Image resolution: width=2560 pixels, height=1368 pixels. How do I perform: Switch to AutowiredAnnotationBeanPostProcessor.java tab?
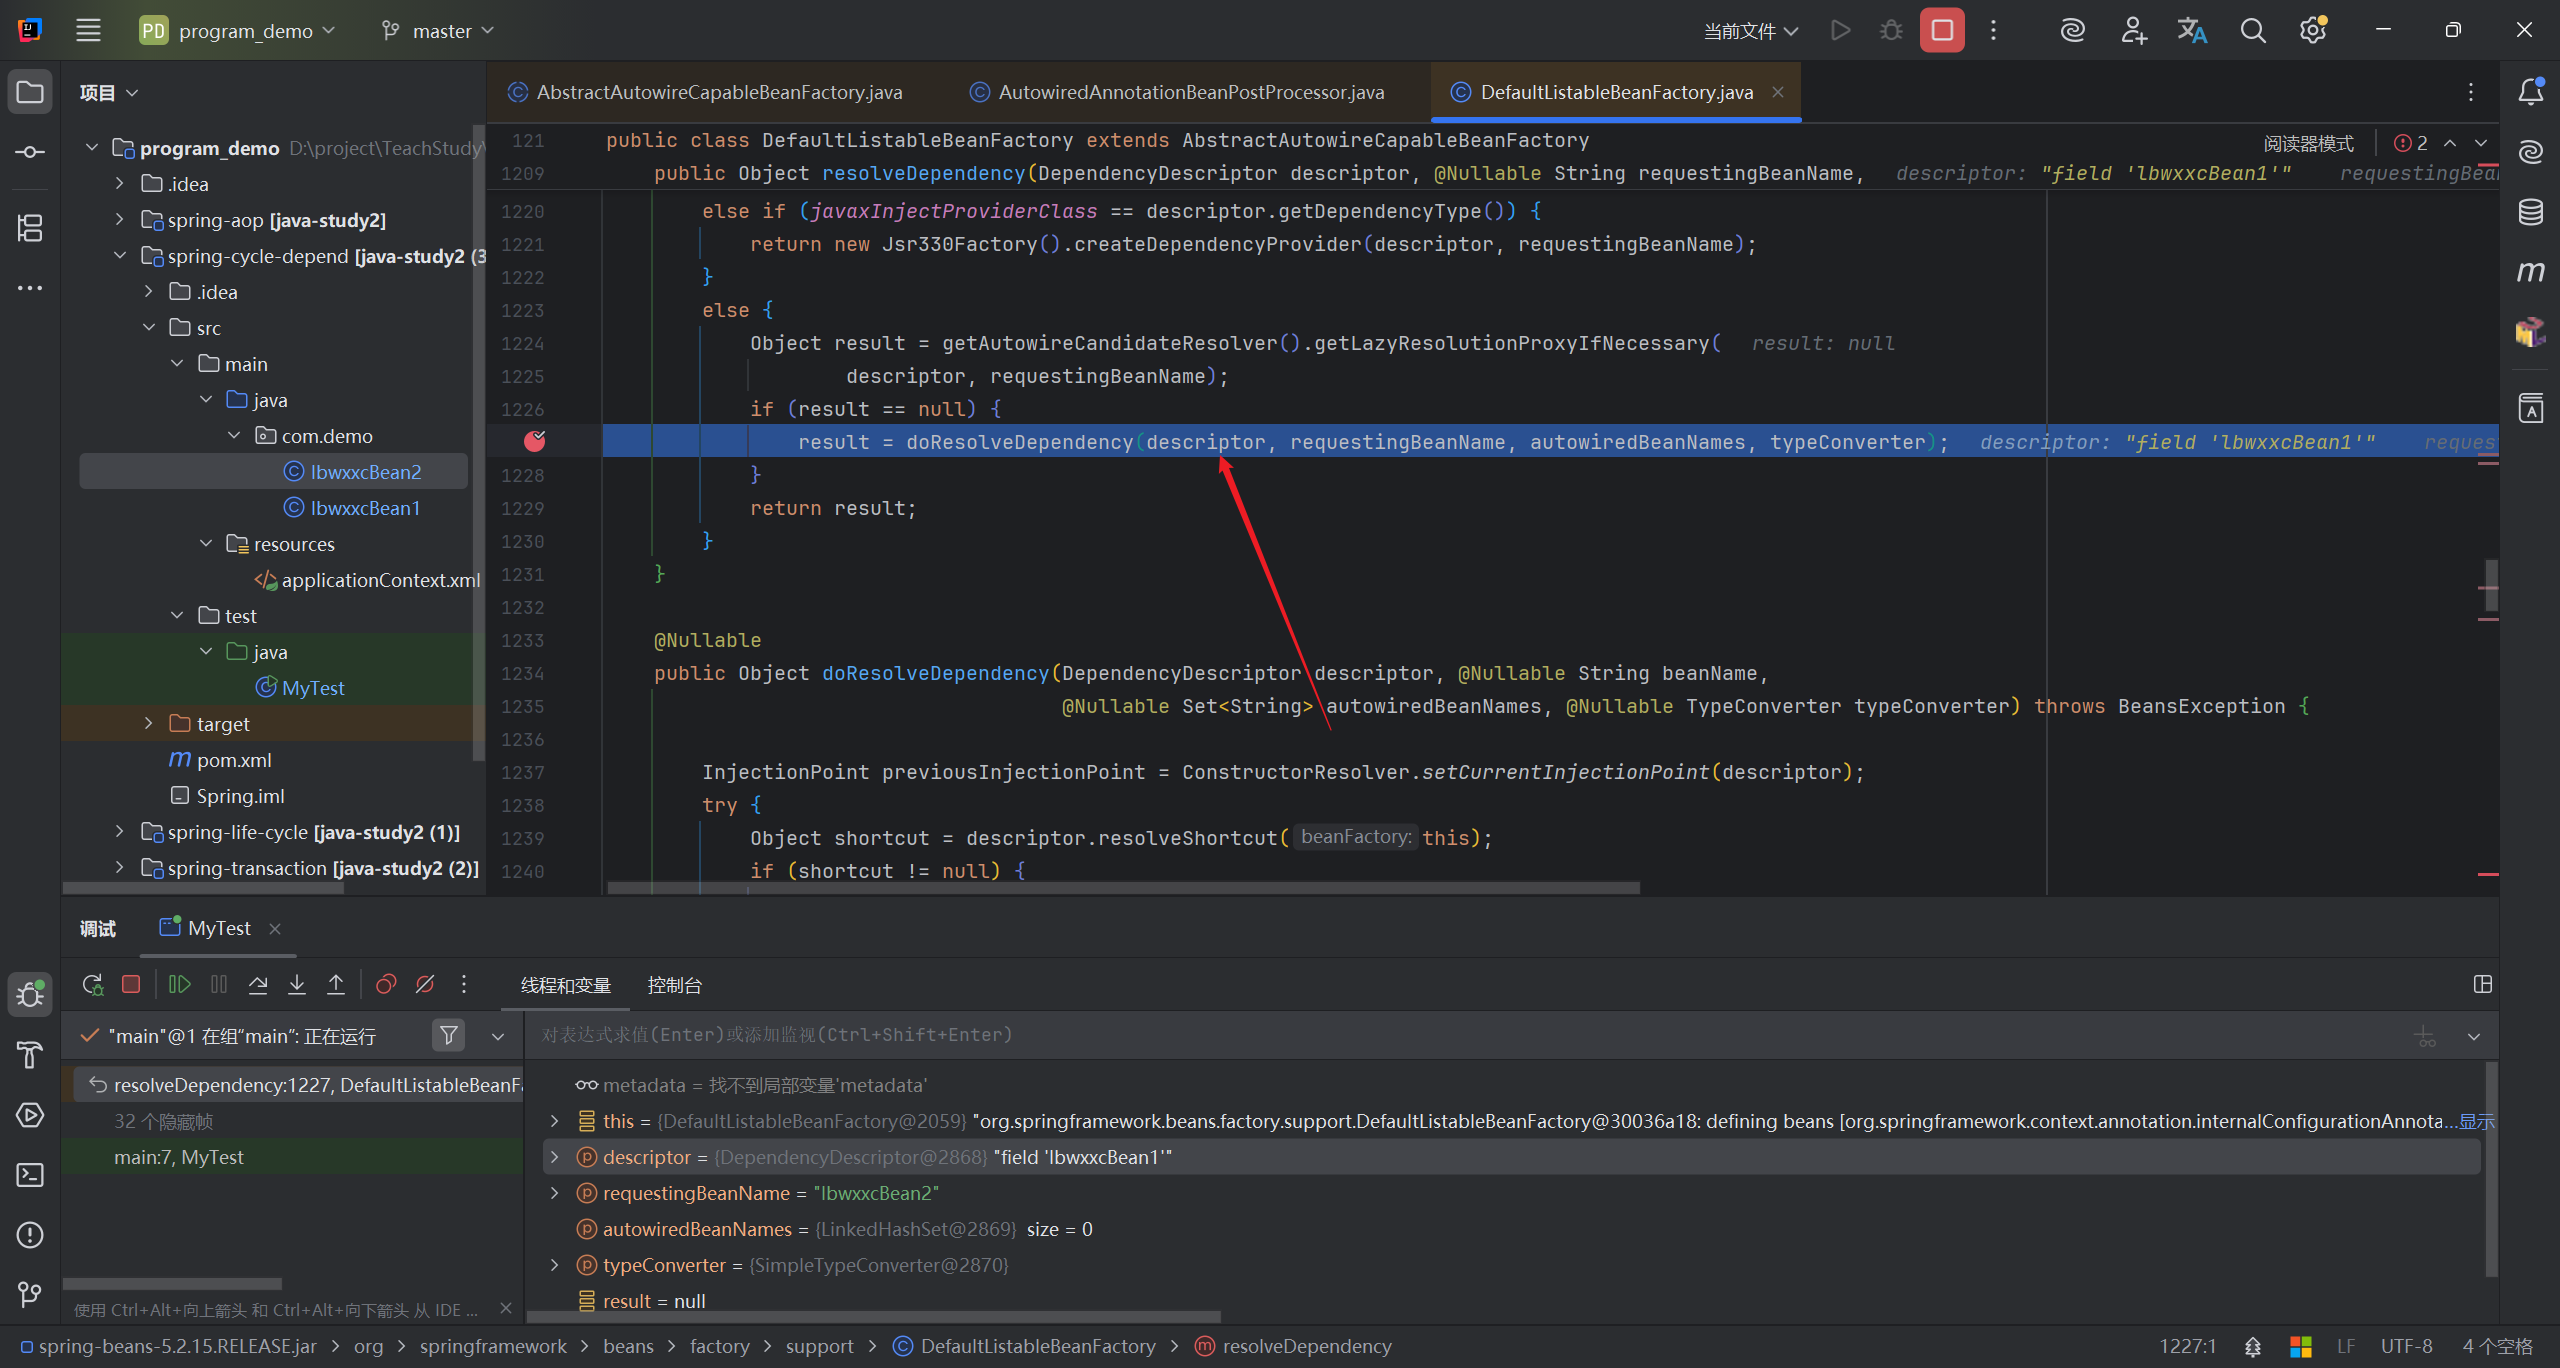point(1190,92)
